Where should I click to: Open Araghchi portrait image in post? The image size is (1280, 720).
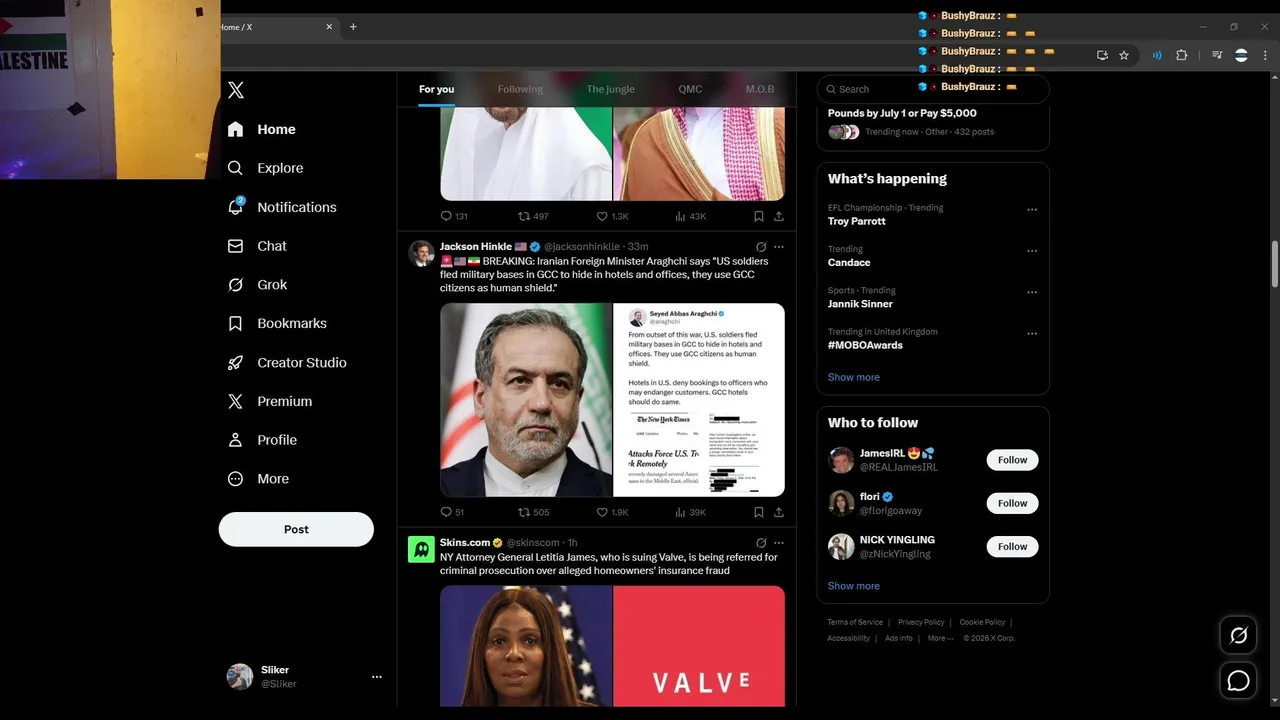point(526,400)
